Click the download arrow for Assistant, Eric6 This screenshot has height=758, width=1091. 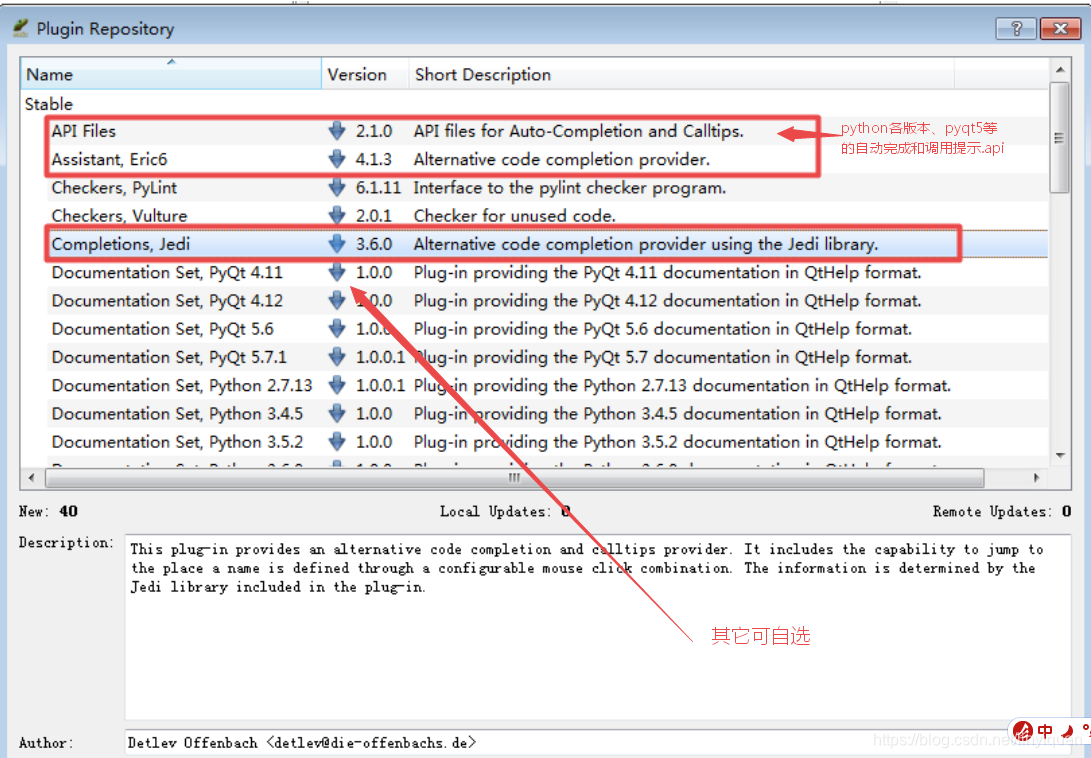tap(337, 159)
